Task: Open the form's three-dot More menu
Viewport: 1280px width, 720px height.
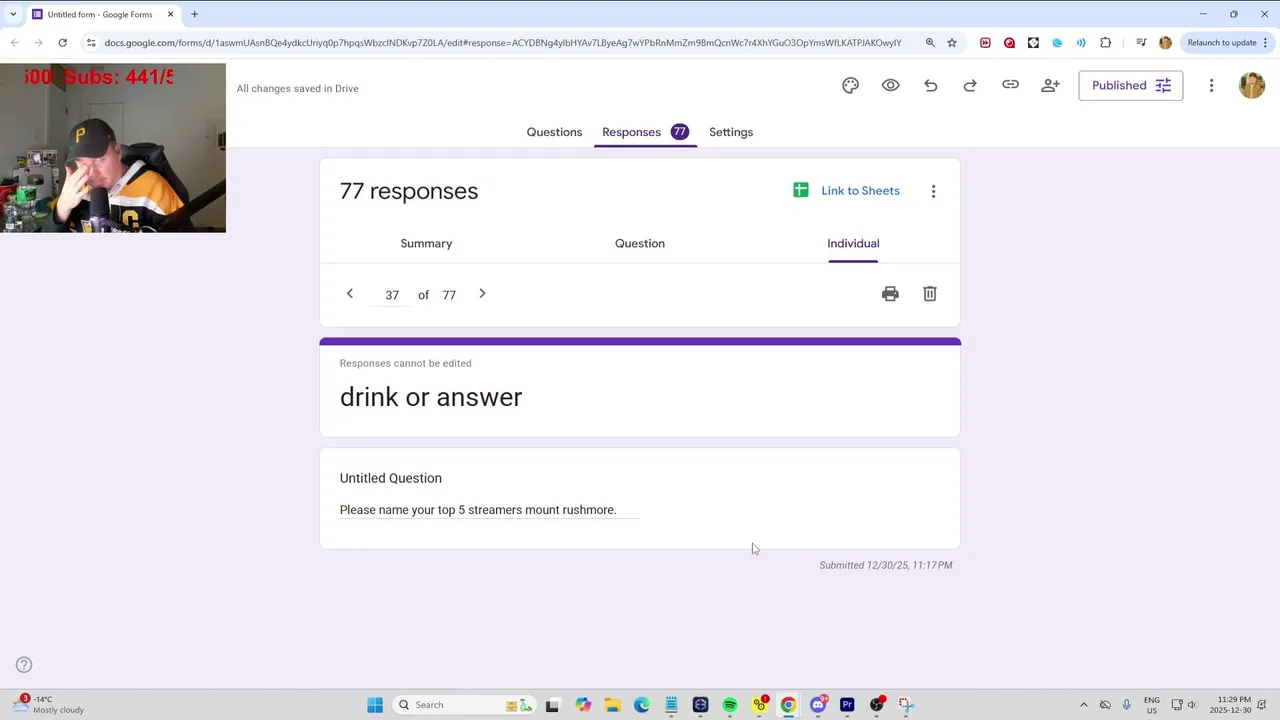Action: 1211,86
